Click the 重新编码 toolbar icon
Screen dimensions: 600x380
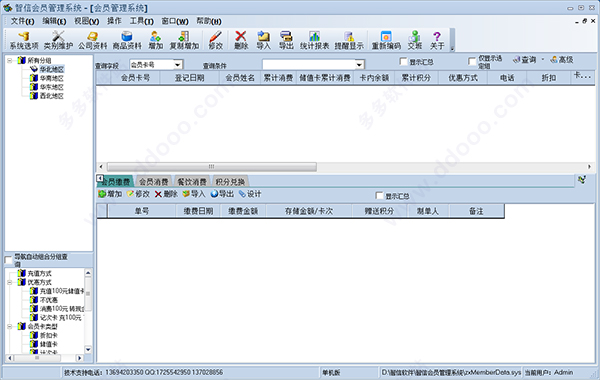coord(386,40)
